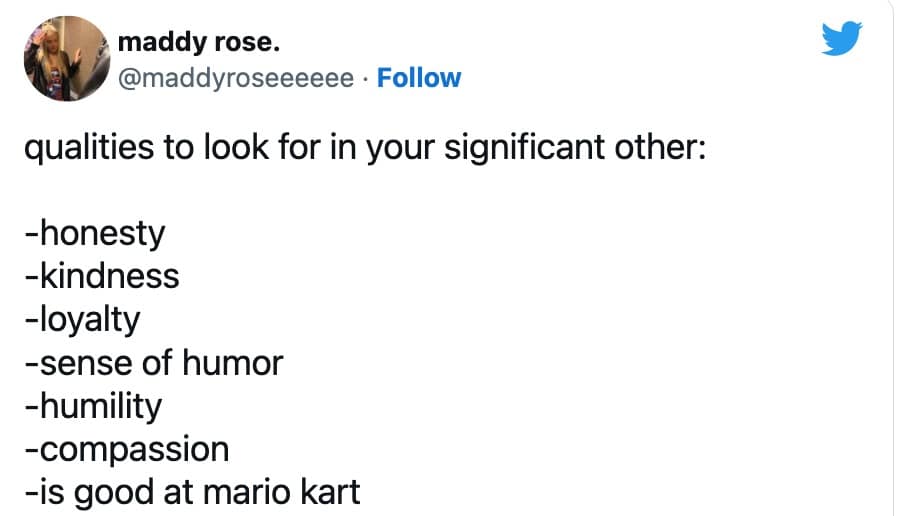The width and height of the screenshot is (900, 516).
Task: Open the @maddyroseeeeee handle link
Action: (x=235, y=78)
